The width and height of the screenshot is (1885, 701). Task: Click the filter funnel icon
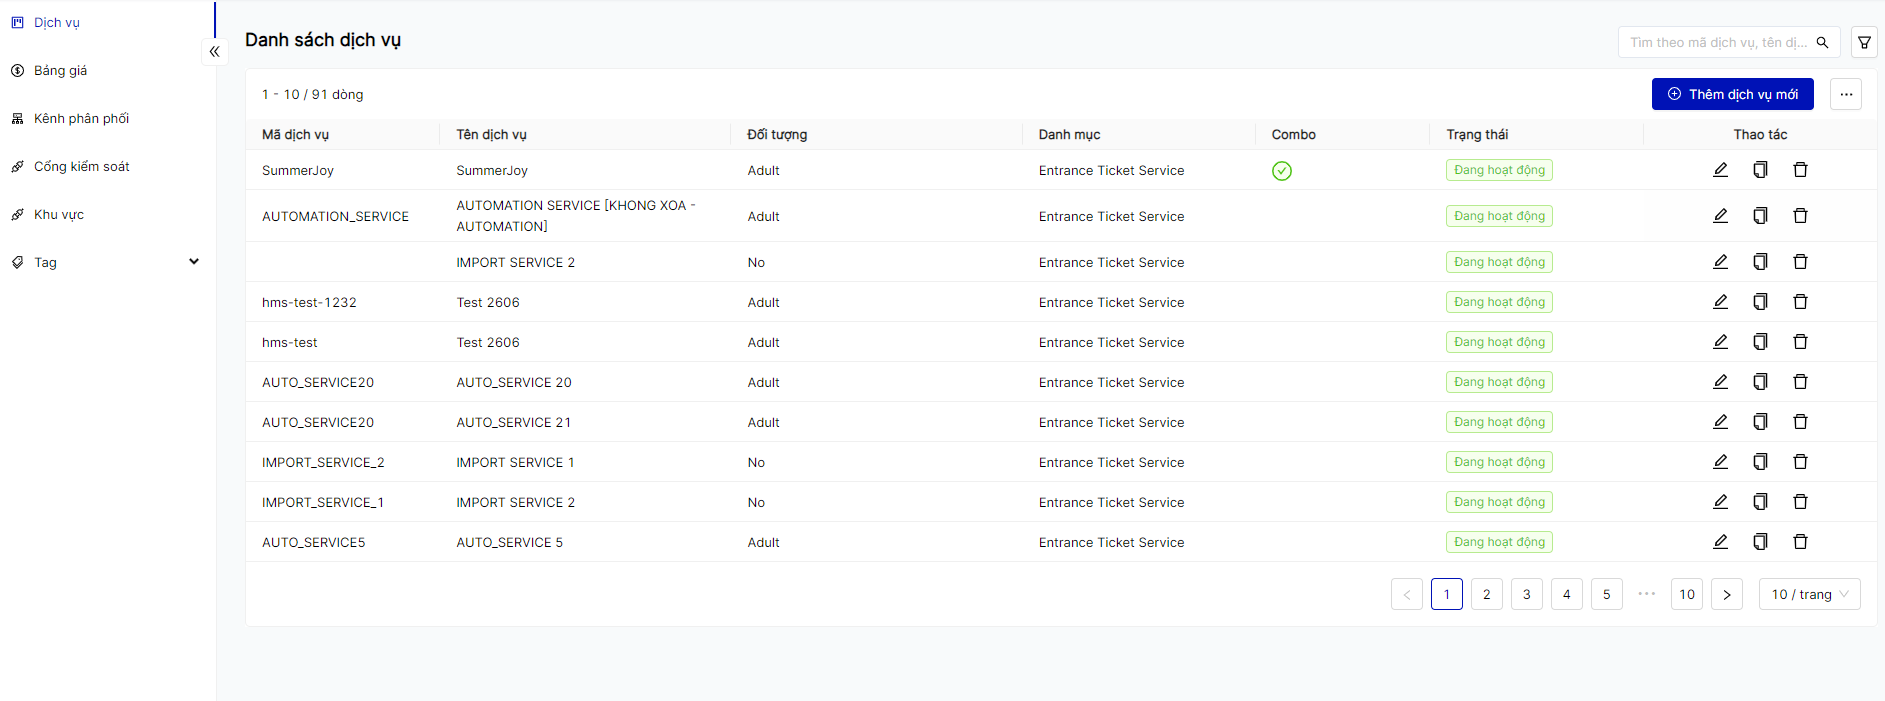1864,42
